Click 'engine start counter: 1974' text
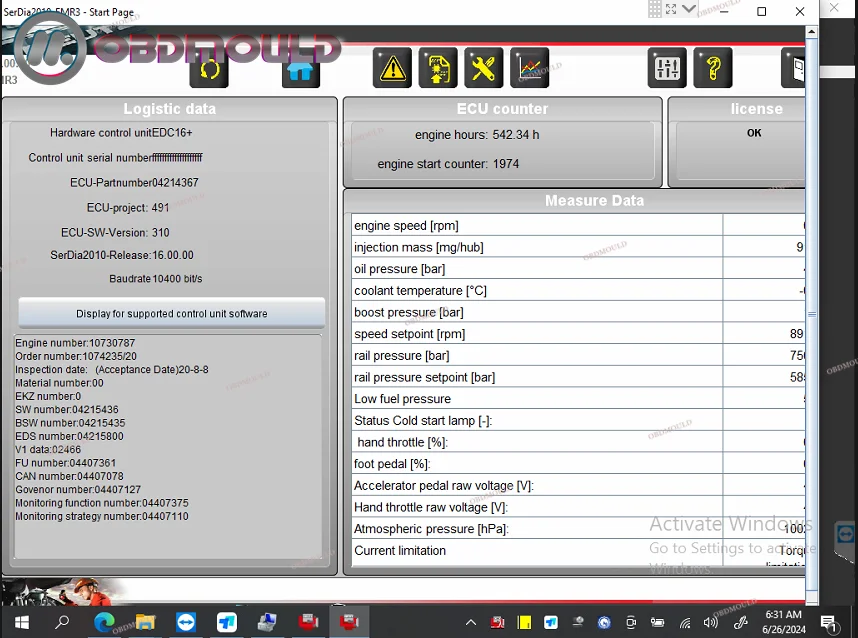Viewport: 858px width, 638px height. (x=448, y=164)
